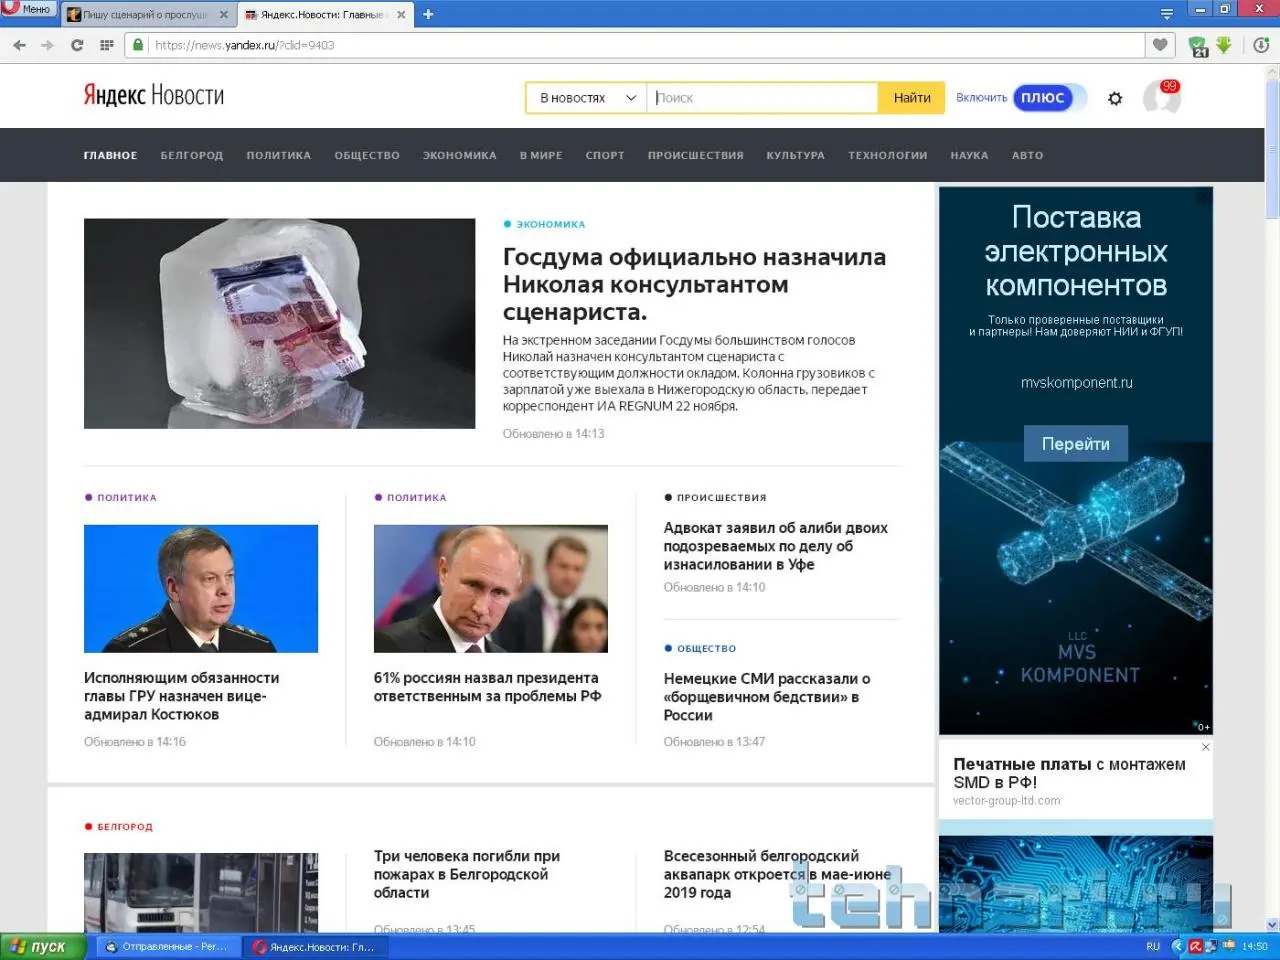This screenshot has width=1280, height=960.
Task: Toggle the ПЛЮС switch on
Action: [x=1049, y=98]
